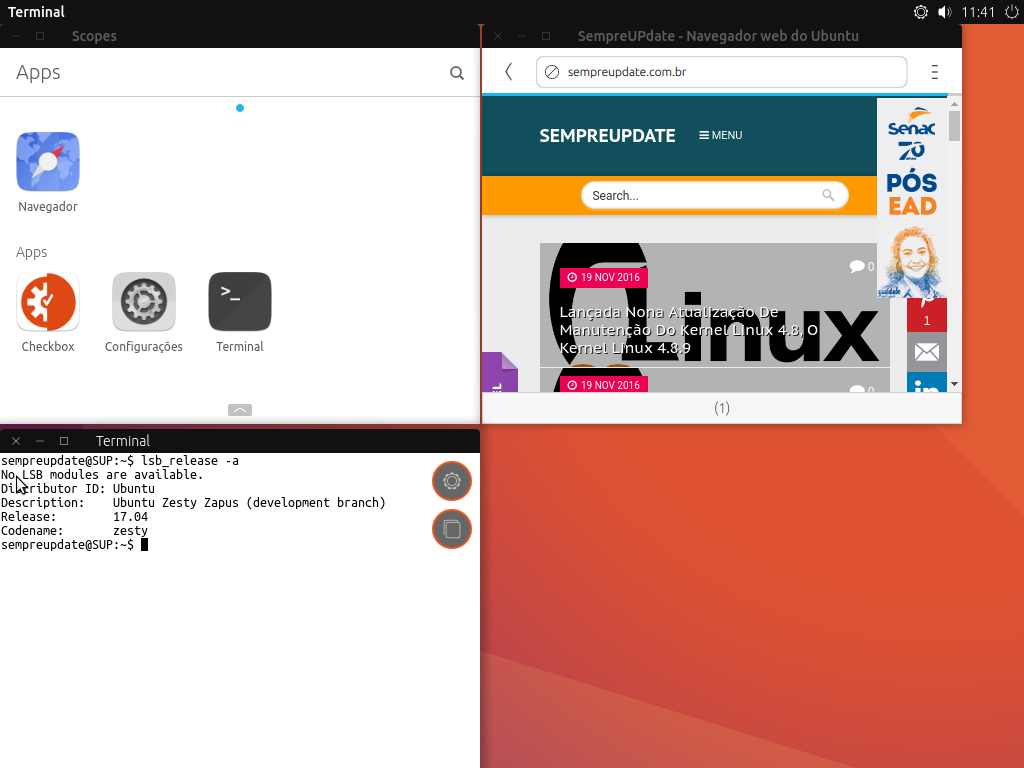
Task: Click the email share icon
Action: pyautogui.click(x=927, y=353)
